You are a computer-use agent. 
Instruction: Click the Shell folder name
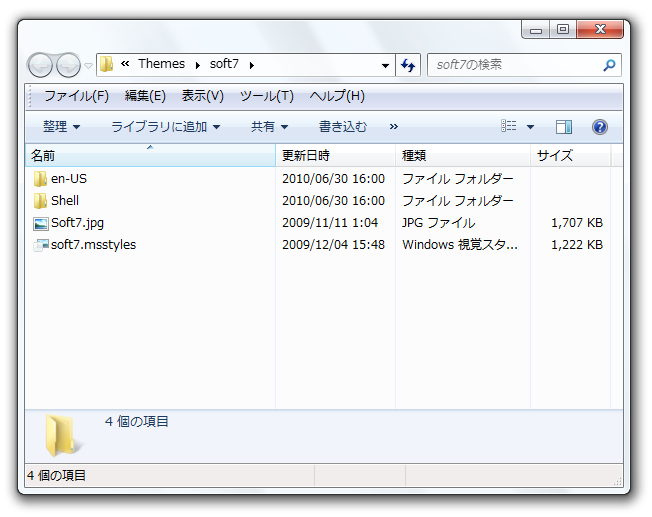click(x=65, y=201)
